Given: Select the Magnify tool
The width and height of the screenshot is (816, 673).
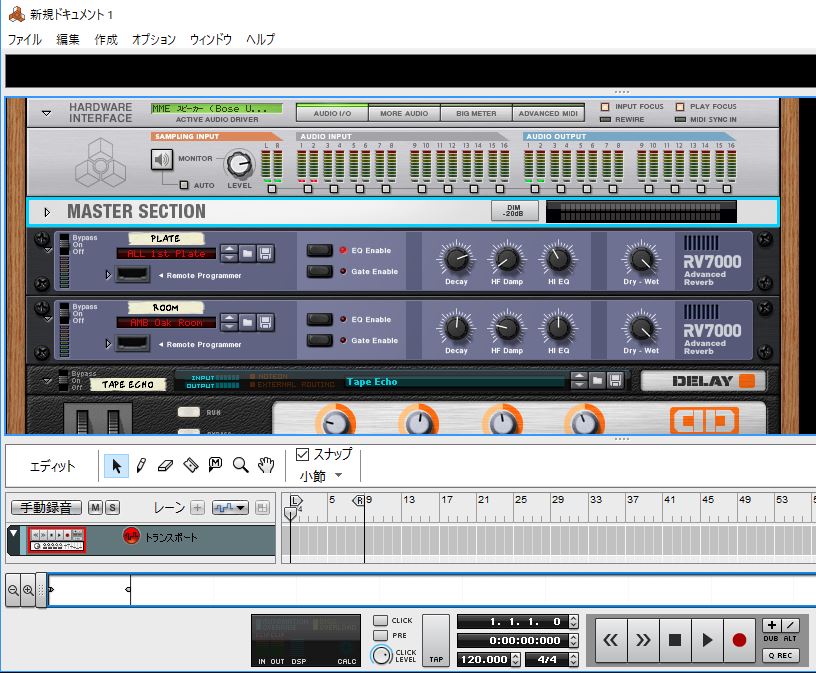Looking at the screenshot, I should (x=240, y=465).
